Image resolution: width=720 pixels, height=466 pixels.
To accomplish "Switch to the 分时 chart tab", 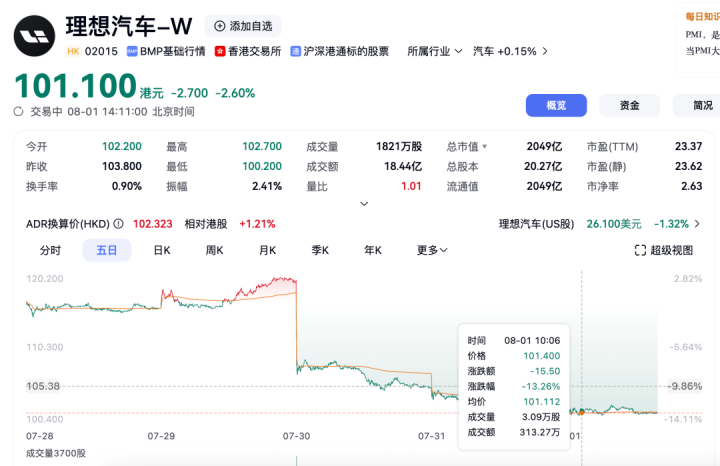I will [x=50, y=250].
